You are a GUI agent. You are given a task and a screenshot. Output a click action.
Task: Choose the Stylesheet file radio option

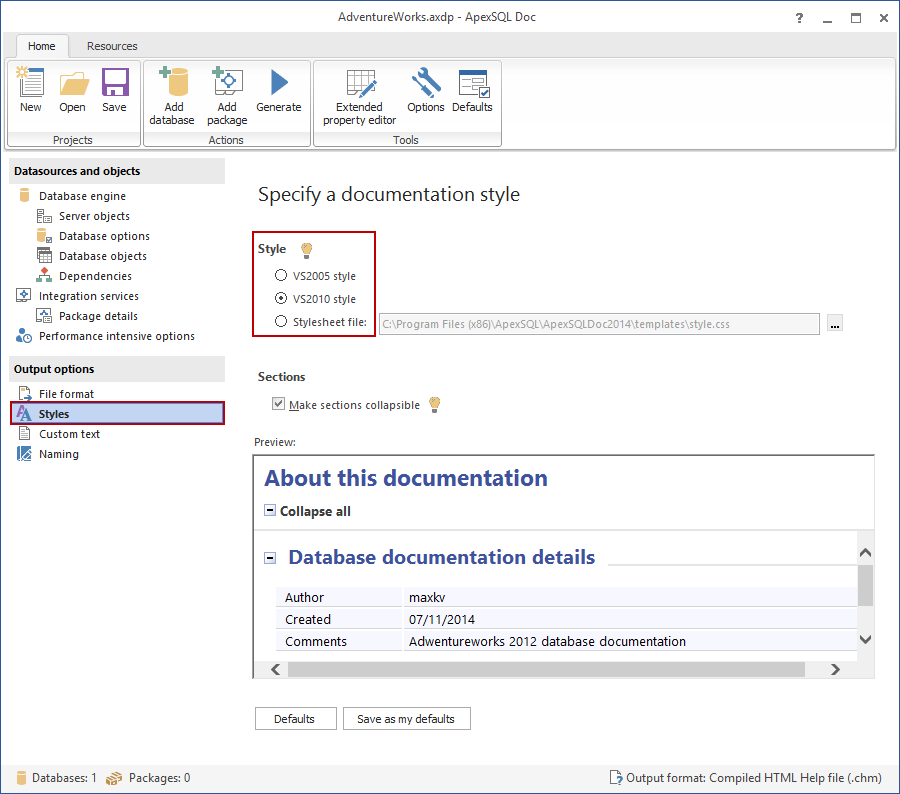(x=281, y=322)
